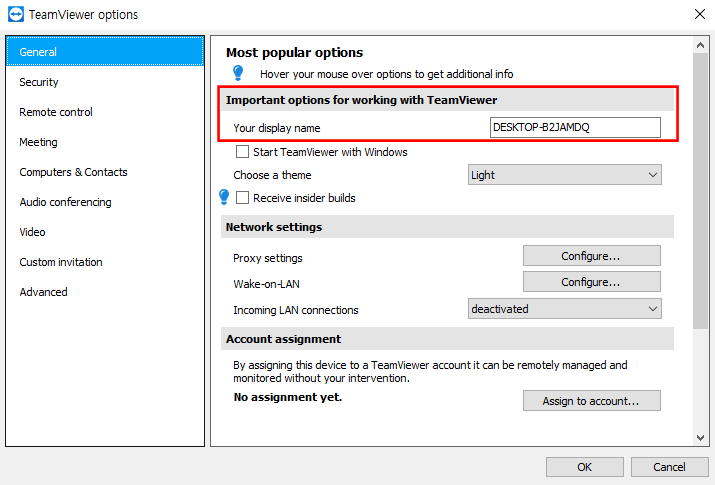Click the scrollbar up arrow
This screenshot has height=485, width=715.
[x=700, y=45]
